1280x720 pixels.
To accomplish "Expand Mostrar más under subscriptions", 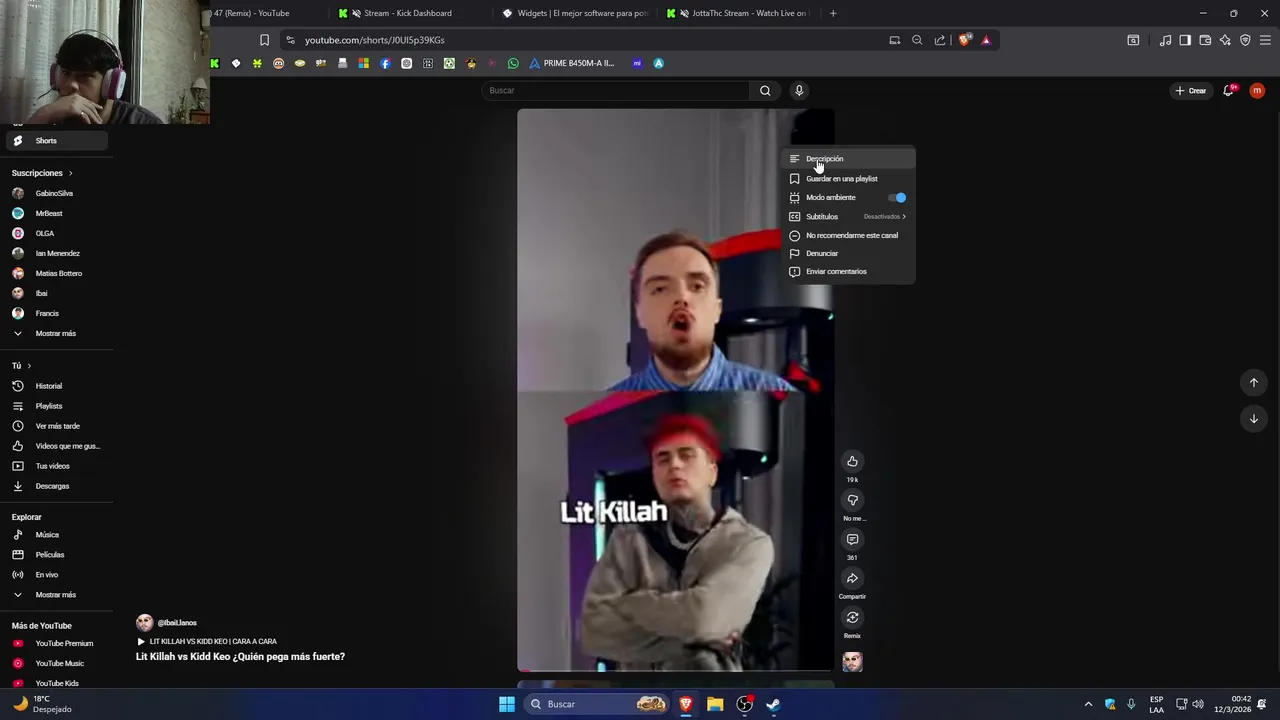I will point(56,333).
